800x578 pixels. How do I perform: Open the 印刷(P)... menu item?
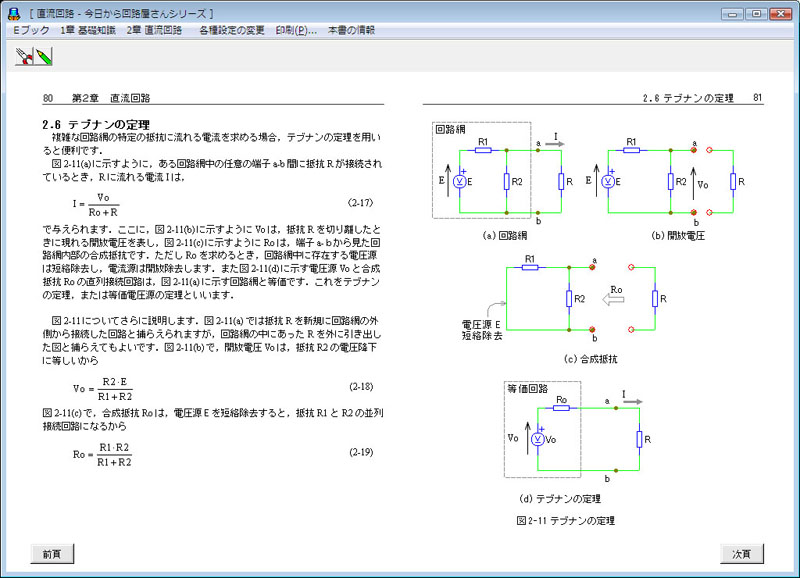point(296,30)
